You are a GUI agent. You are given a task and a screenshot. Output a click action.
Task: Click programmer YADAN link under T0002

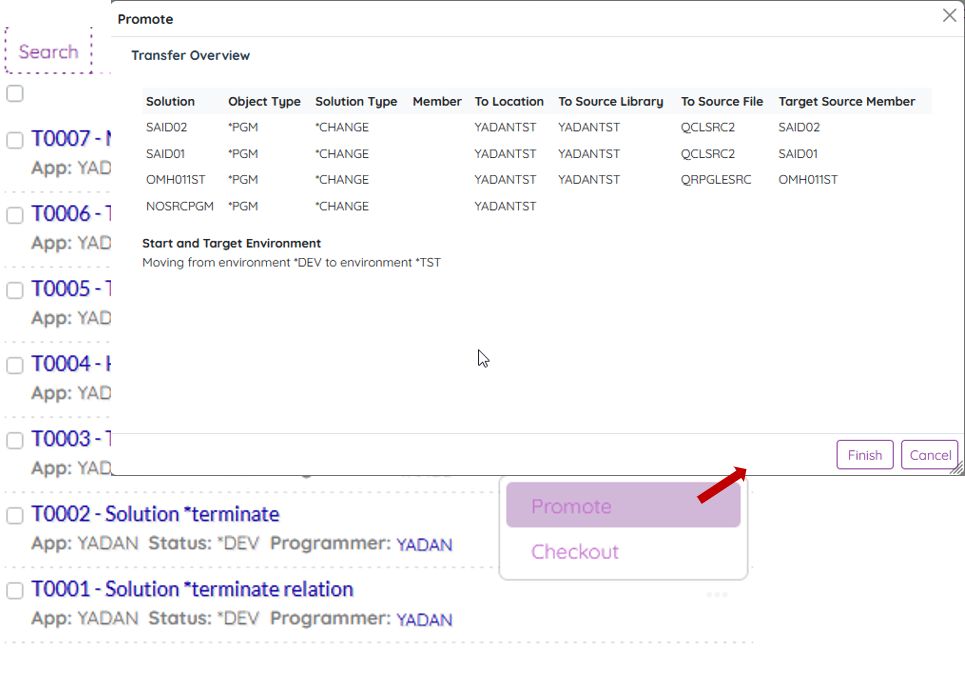424,545
